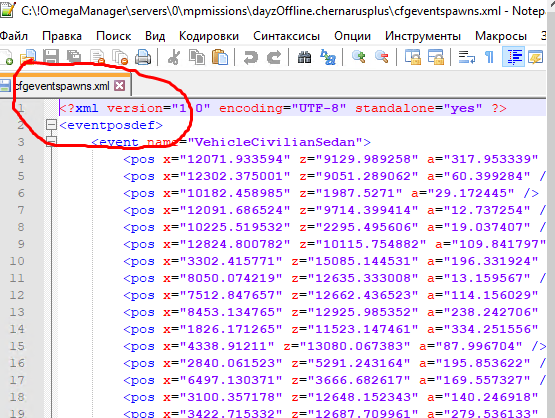The height and width of the screenshot is (418, 555).
Task: Click the Copy toolbar icon
Action: pyautogui.click(x=197, y=57)
